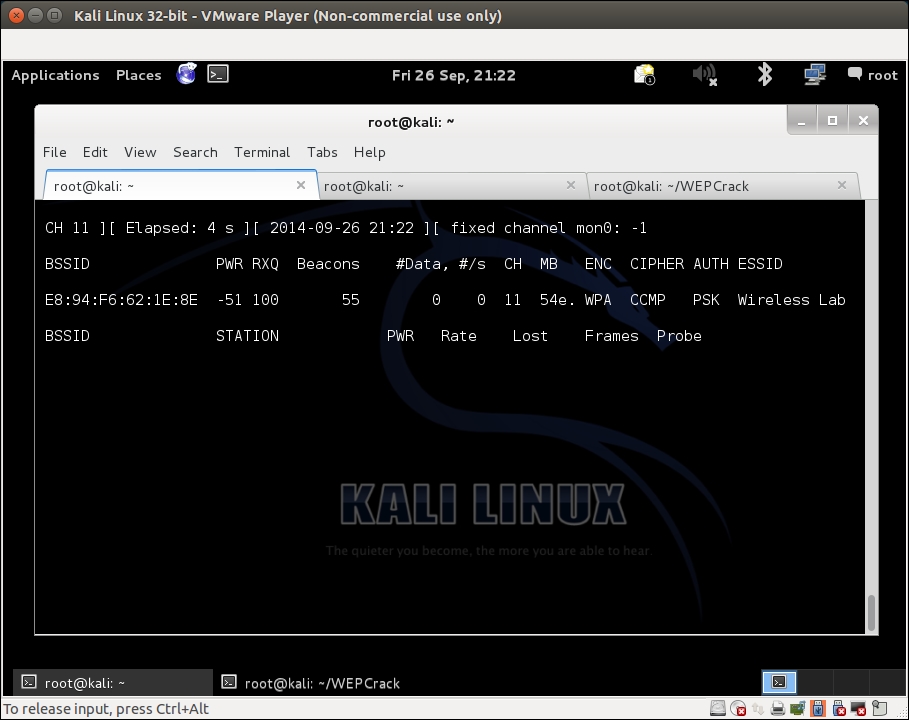This screenshot has width=909, height=720.
Task: Click the VMware CD/DVD drive status icon
Action: click(738, 708)
